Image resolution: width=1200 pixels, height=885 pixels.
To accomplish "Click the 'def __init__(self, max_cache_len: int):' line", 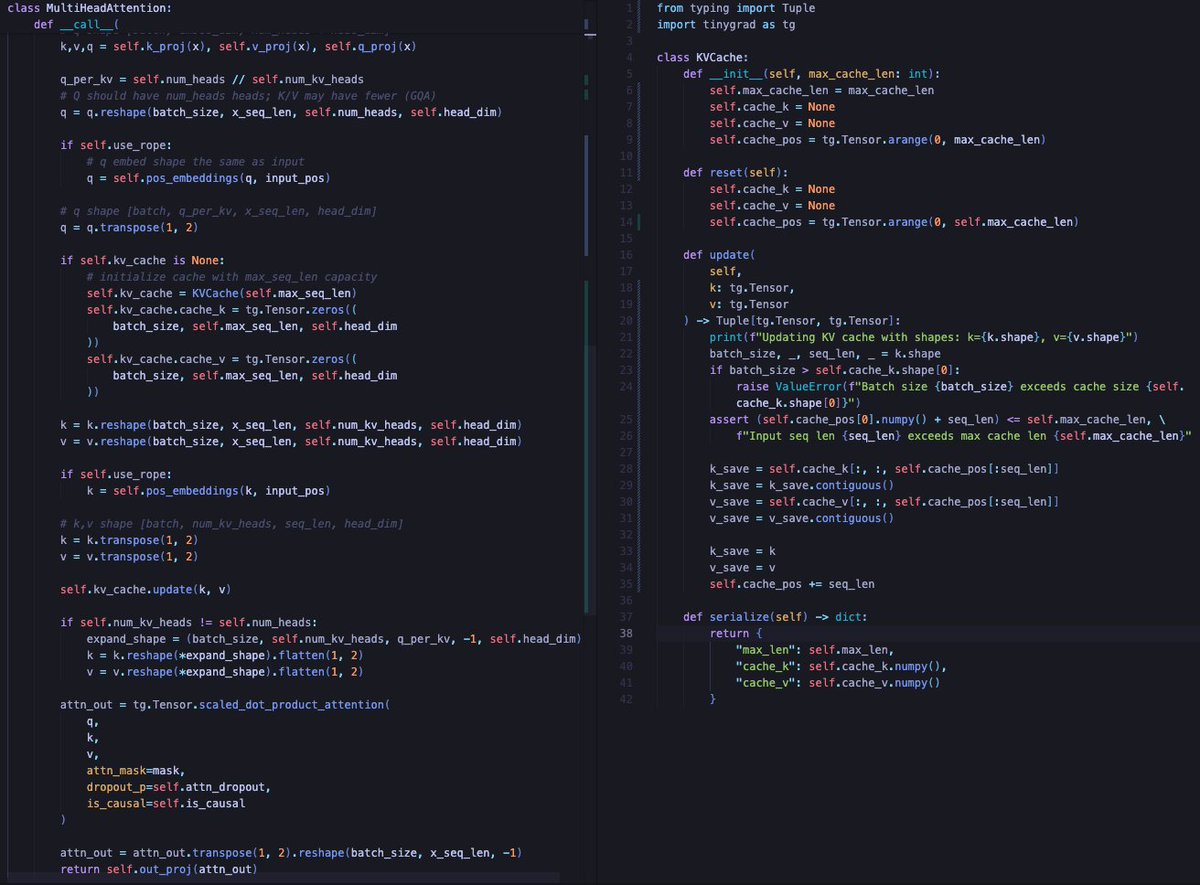I will (812, 74).
